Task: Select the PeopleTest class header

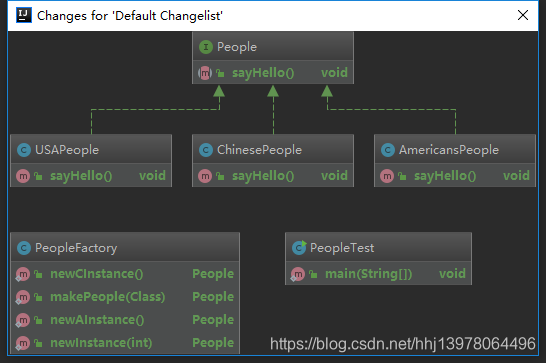Action: point(379,247)
